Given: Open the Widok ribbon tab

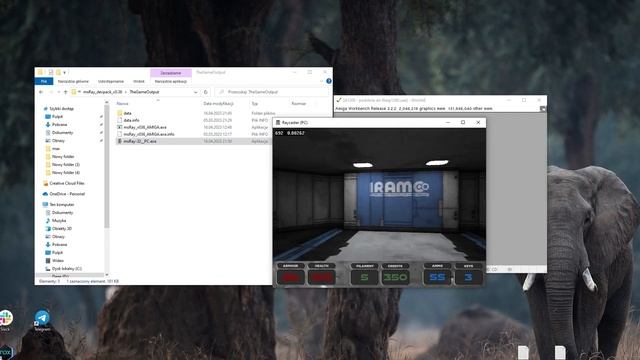Looking at the screenshot, I should click(139, 81).
